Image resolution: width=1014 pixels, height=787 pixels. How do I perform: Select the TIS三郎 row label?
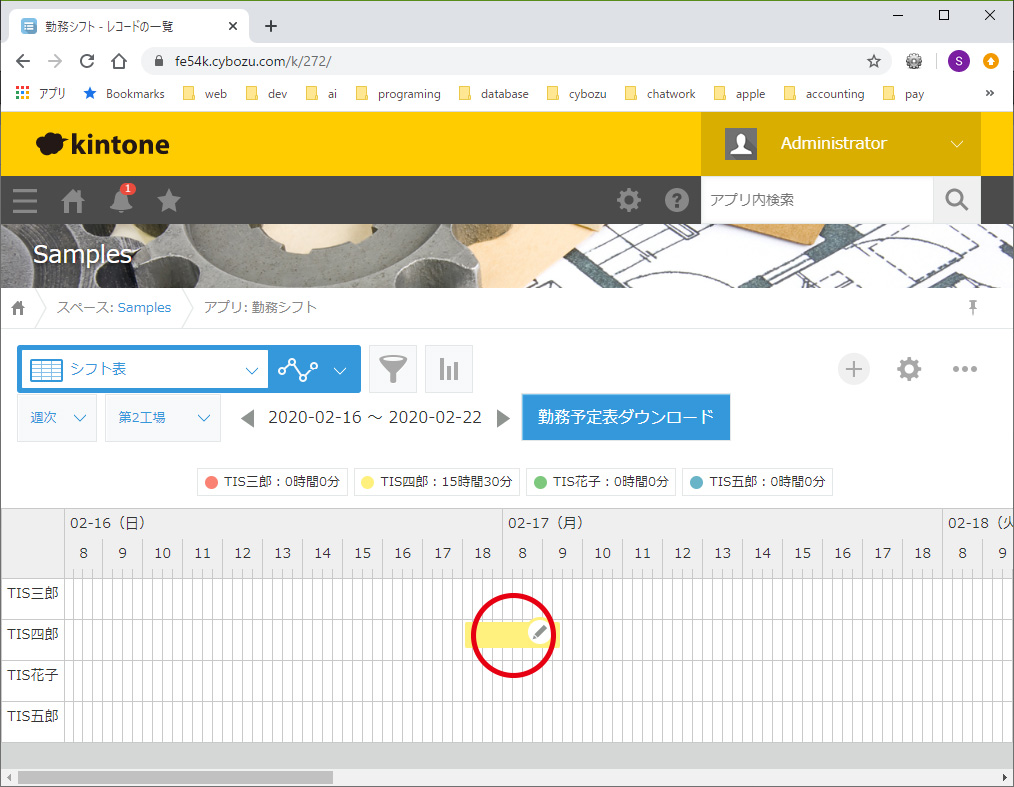(33, 593)
